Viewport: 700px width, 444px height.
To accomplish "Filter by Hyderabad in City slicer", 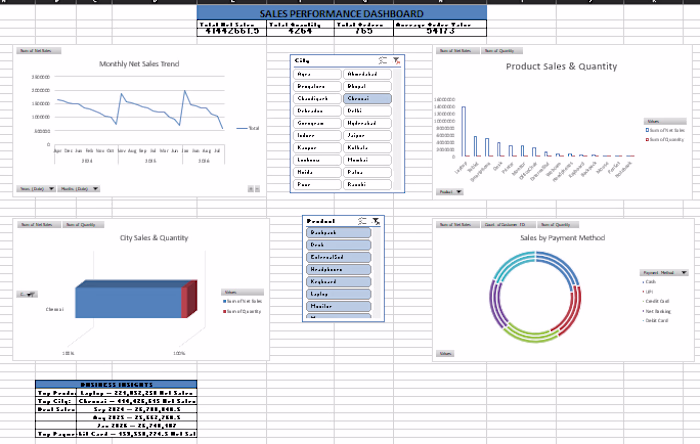I will 367,123.
